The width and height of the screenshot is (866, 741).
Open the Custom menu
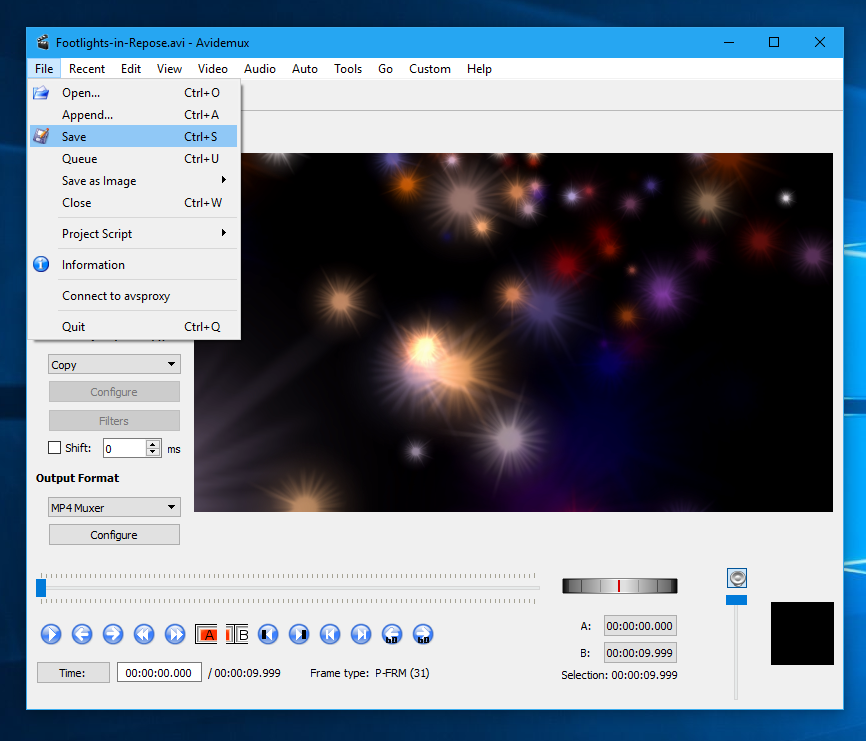430,68
